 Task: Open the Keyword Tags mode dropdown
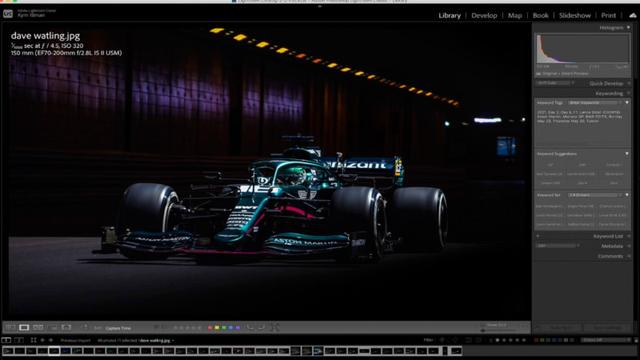tap(595, 102)
